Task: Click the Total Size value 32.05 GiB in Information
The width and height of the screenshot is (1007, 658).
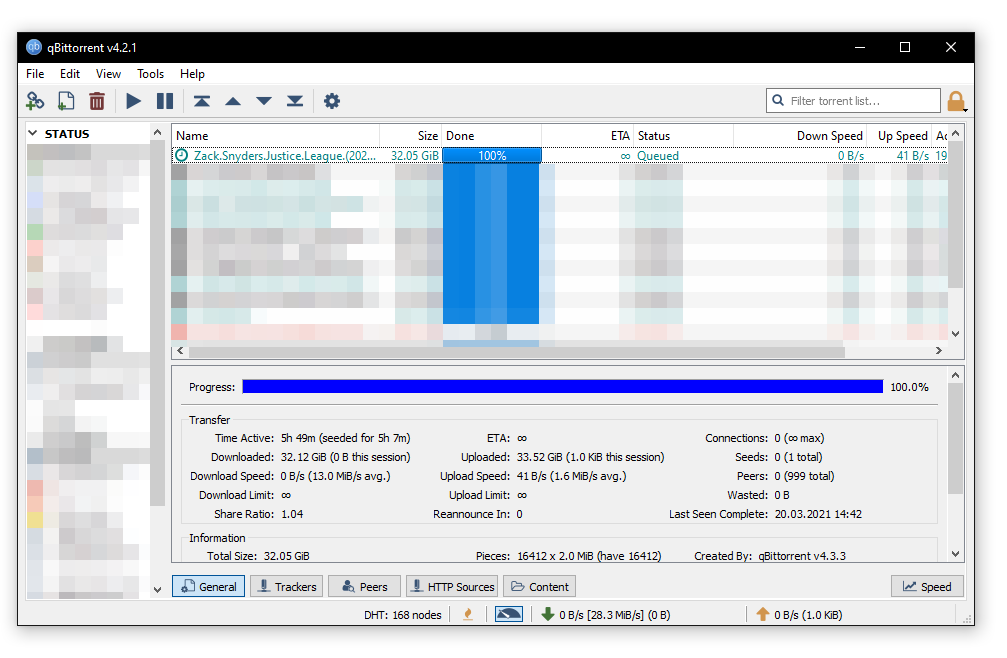Action: pyautogui.click(x=286, y=556)
